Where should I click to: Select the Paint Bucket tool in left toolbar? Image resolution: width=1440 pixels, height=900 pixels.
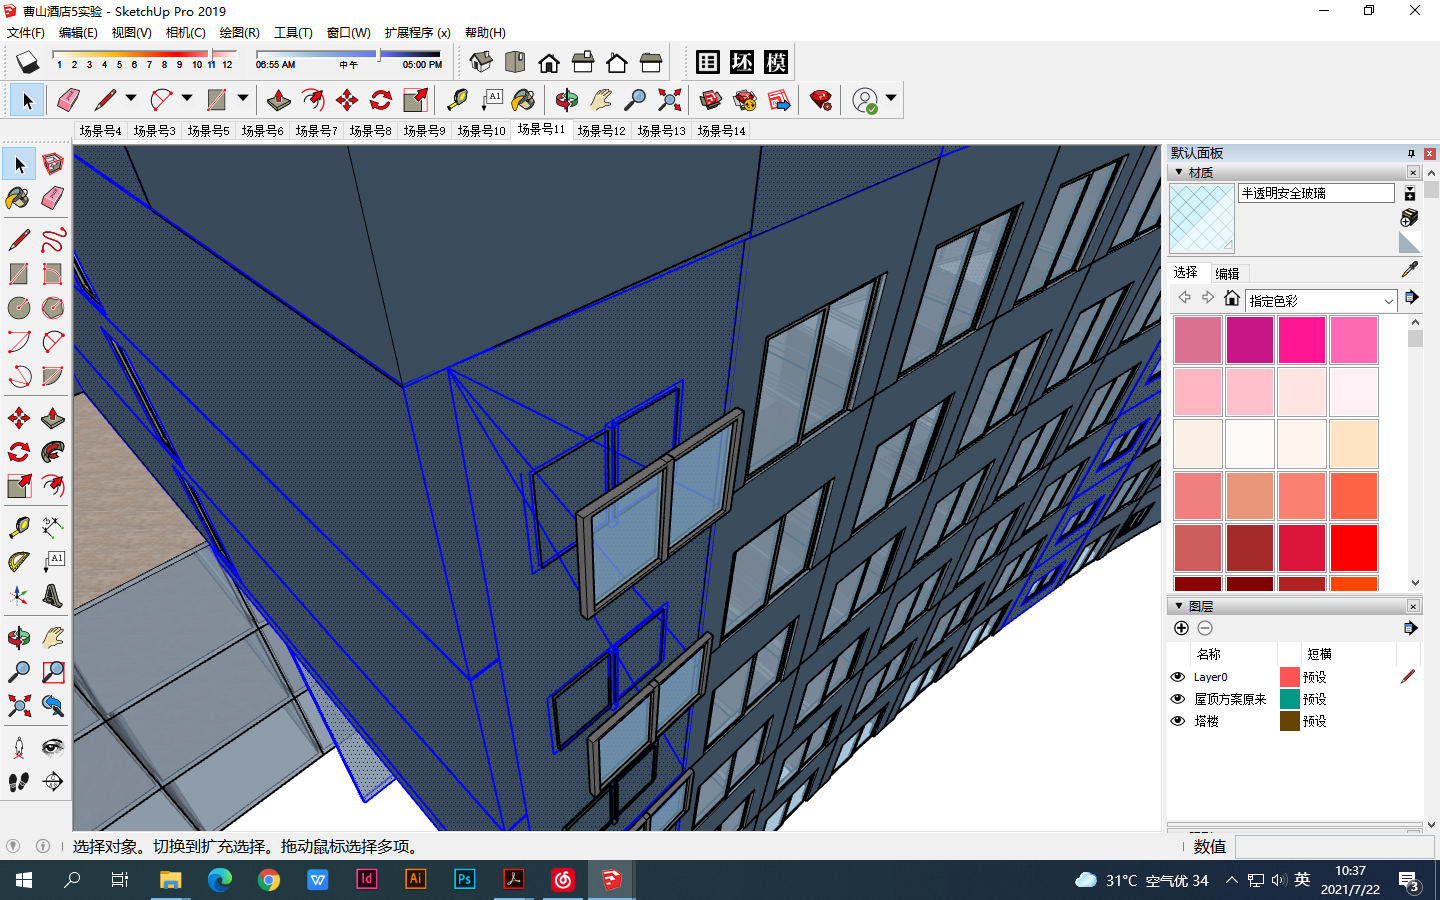(18, 198)
